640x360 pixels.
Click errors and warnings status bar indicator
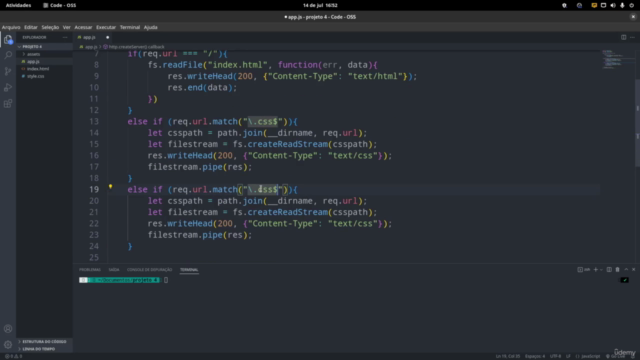click(x=13, y=356)
